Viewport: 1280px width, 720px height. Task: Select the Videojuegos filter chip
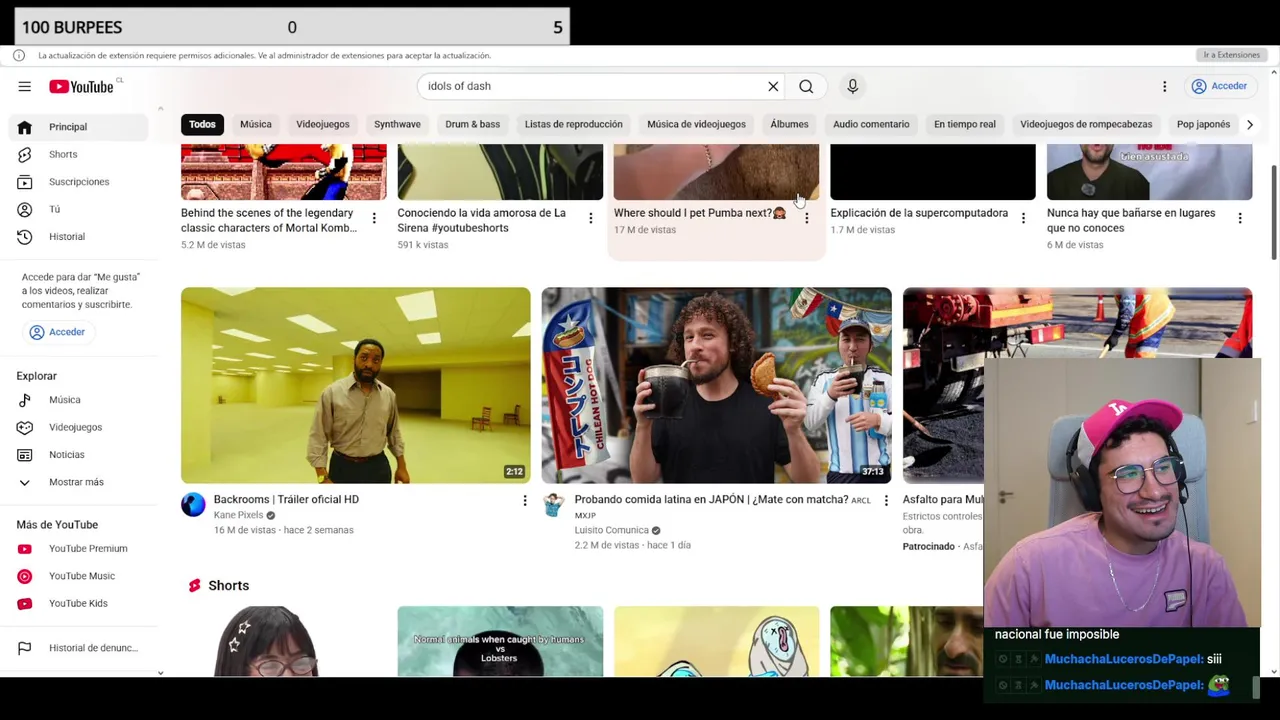tap(322, 124)
